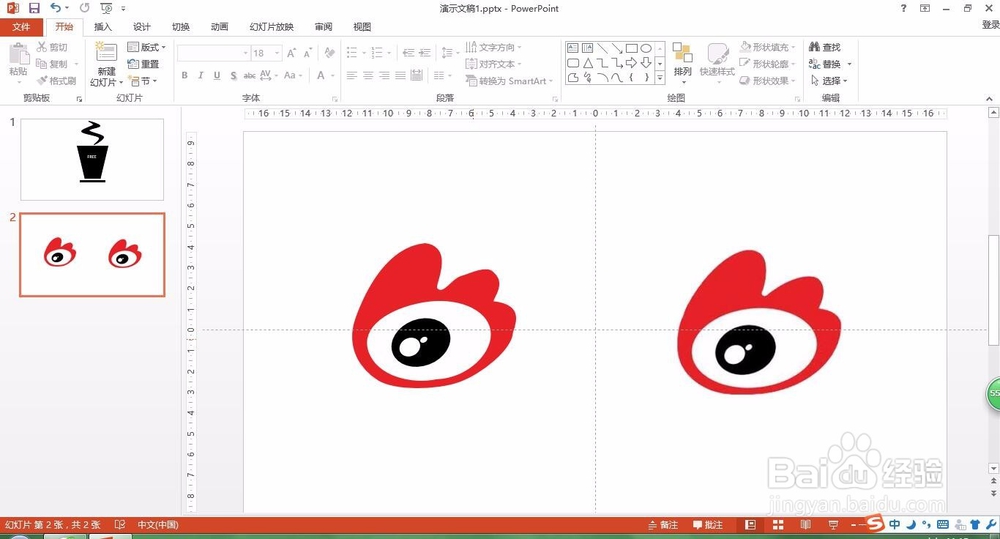Collapse the ribbon with the up arrow
The height and width of the screenshot is (539, 1000).
point(989,99)
